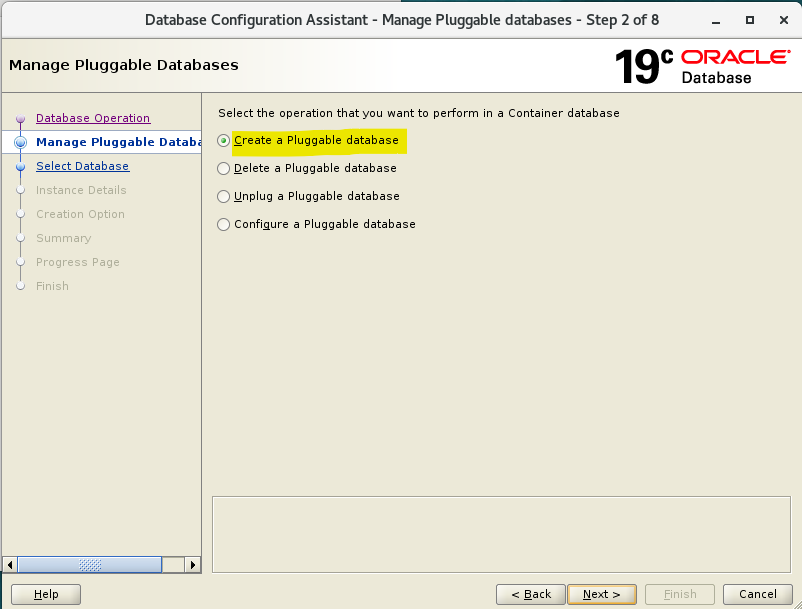
Task: Click the Finish step text in sidebar
Action: (x=52, y=286)
